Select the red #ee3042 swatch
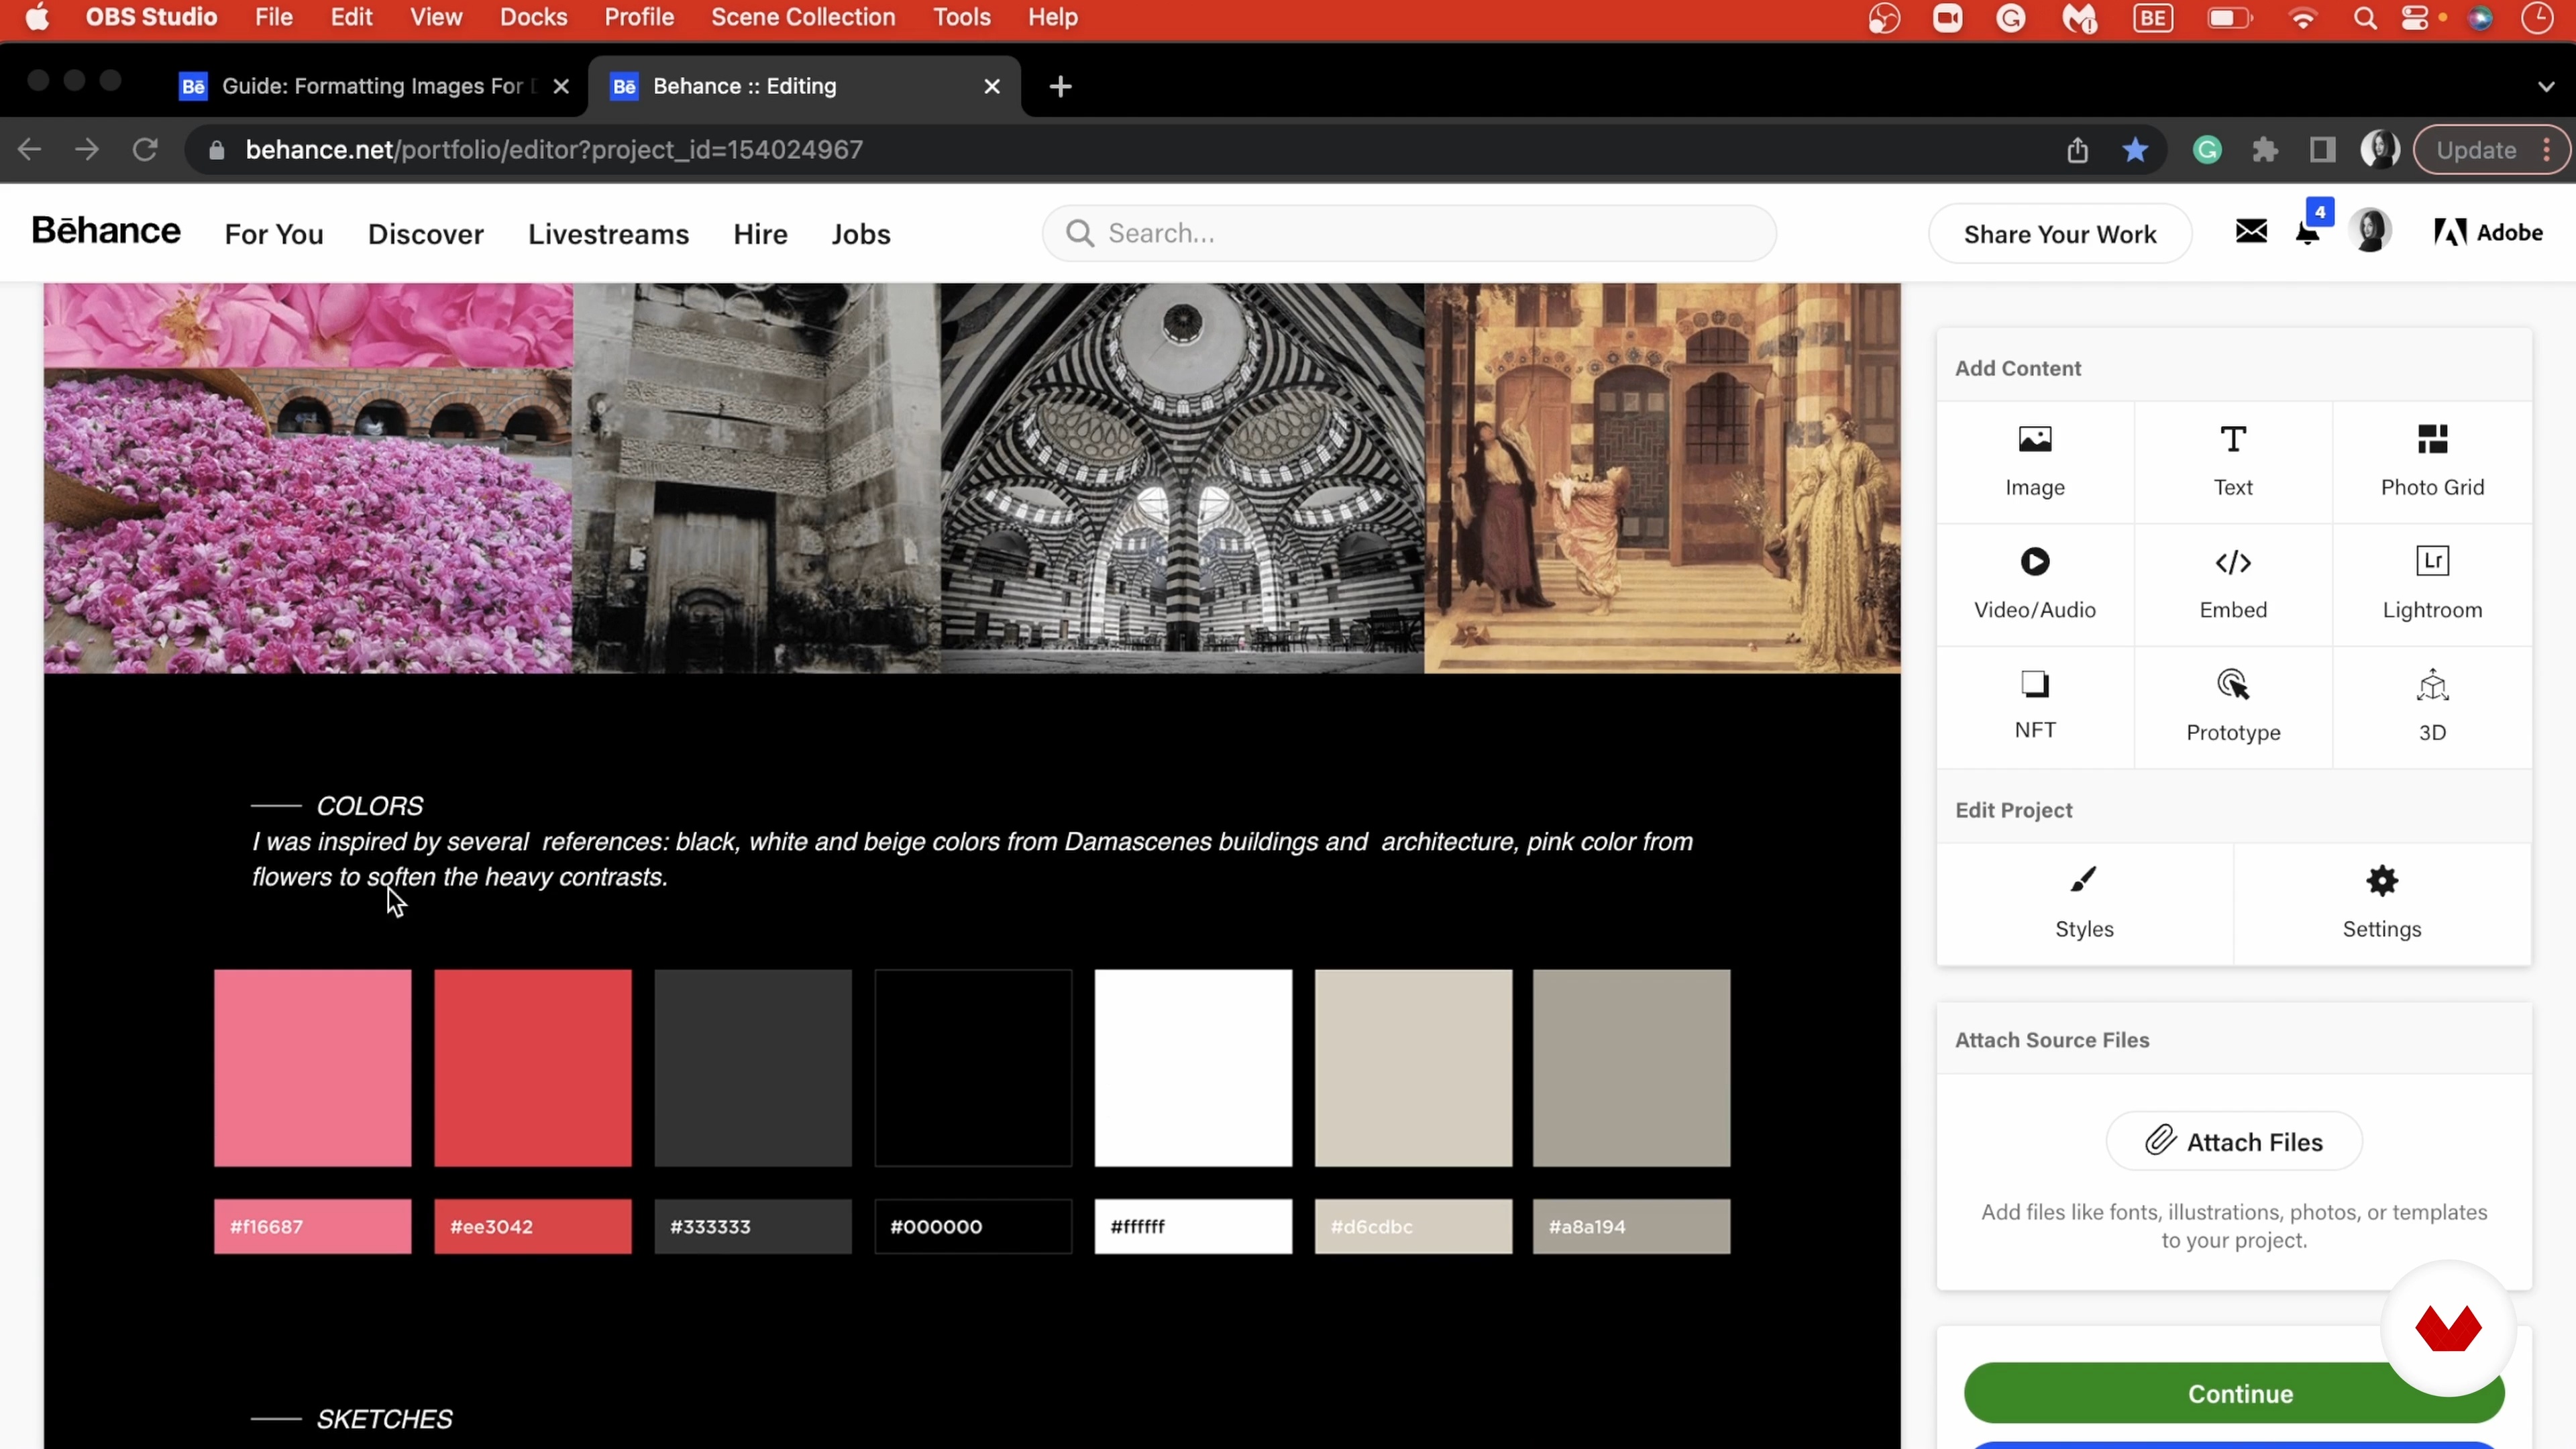This screenshot has height=1449, width=2576. [x=532, y=1067]
